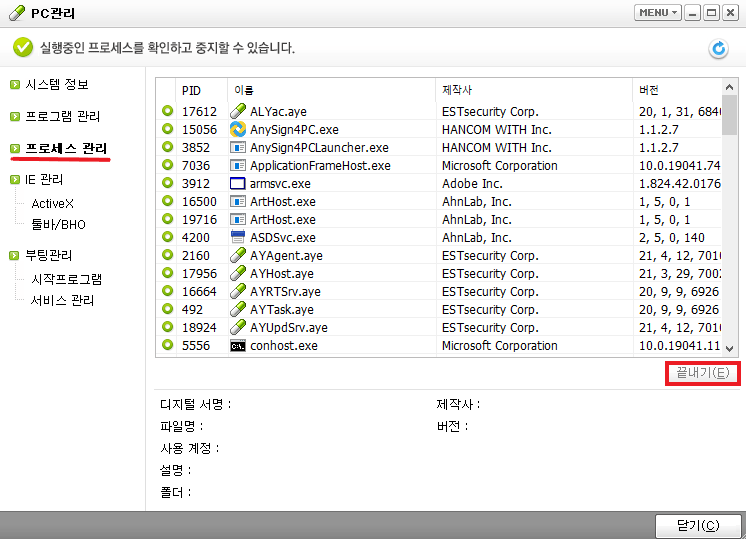Click the AYAgent.aye pill icon
Image resolution: width=746 pixels, height=539 pixels.
point(237,255)
